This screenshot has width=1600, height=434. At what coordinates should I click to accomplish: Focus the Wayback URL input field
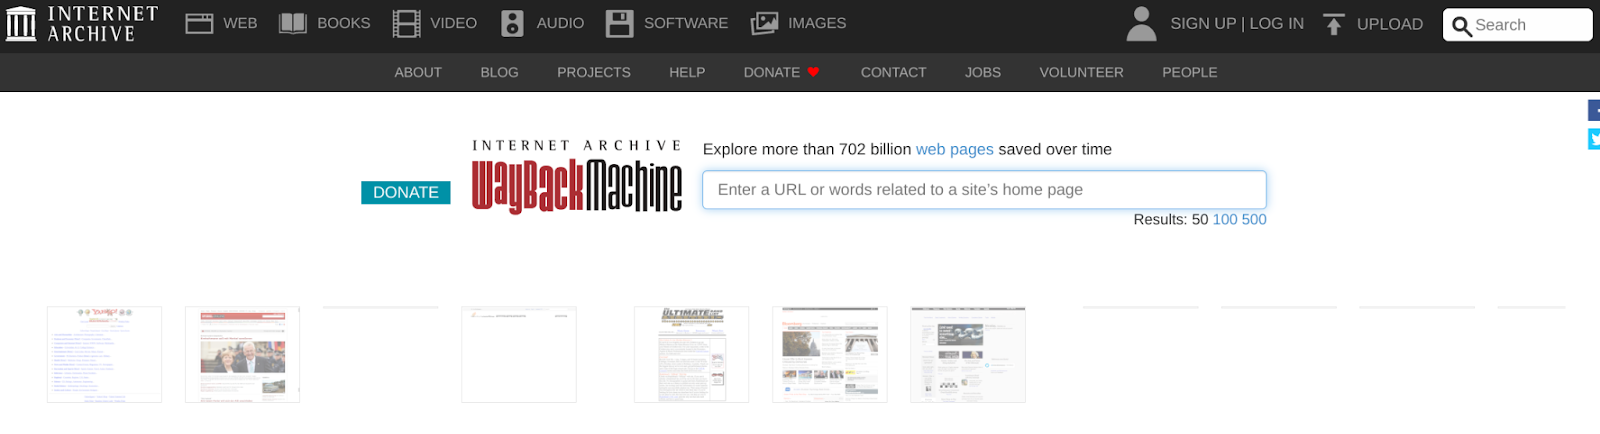984,190
